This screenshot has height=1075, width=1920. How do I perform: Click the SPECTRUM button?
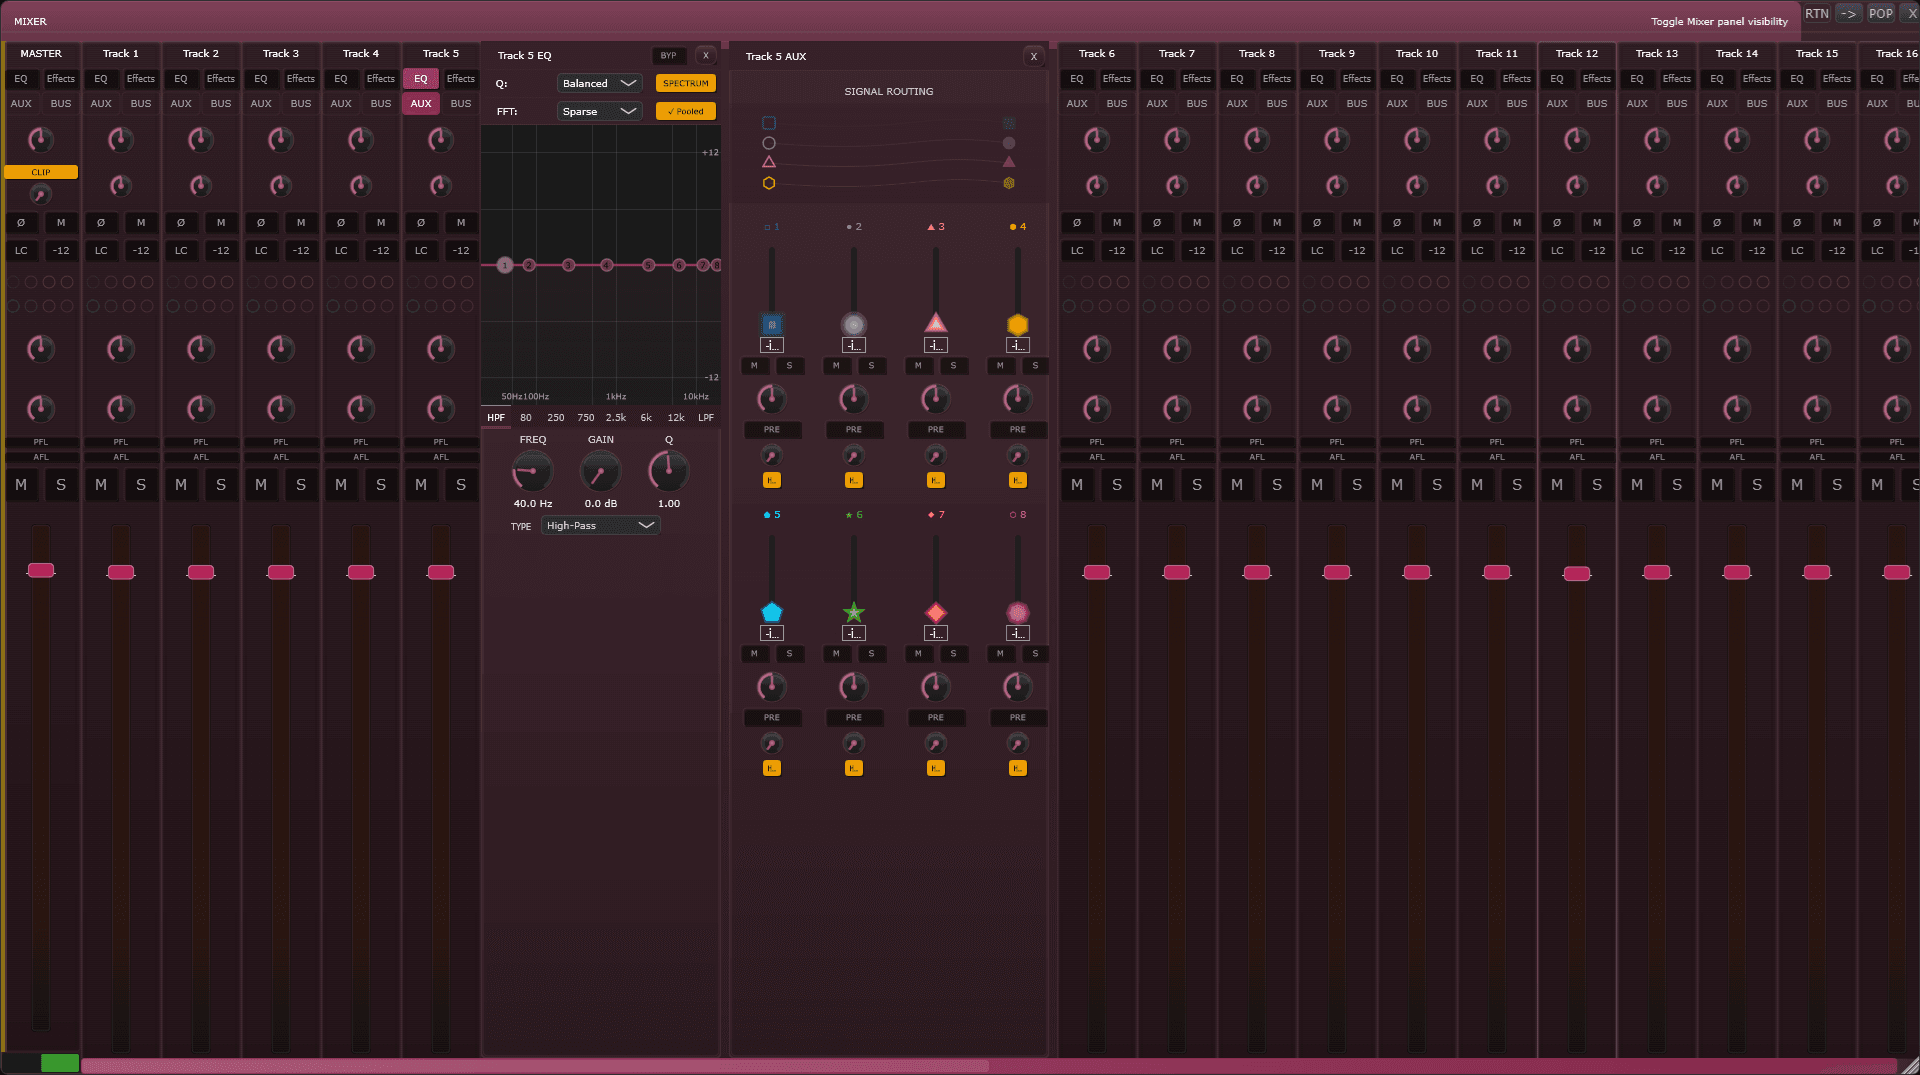pyautogui.click(x=685, y=83)
